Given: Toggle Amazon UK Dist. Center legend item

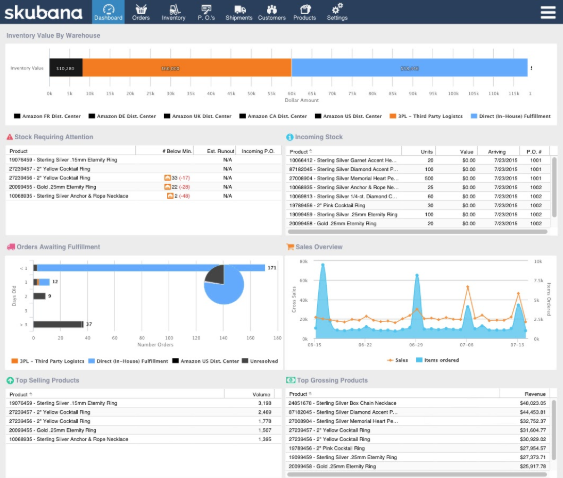Looking at the screenshot, I should point(198,116).
